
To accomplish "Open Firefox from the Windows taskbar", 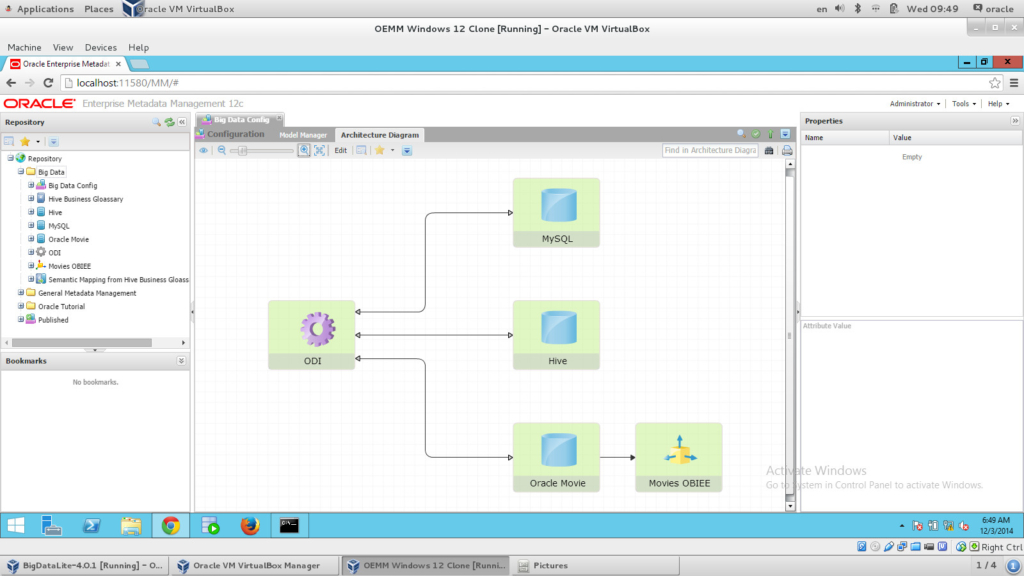I will click(x=249, y=526).
